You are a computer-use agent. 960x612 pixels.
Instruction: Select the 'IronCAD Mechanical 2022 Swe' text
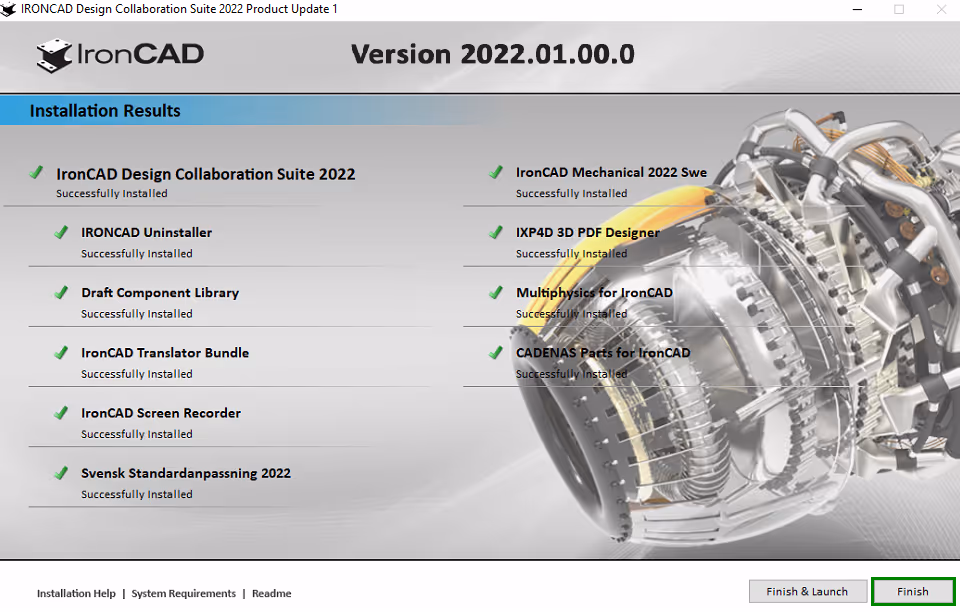point(611,173)
